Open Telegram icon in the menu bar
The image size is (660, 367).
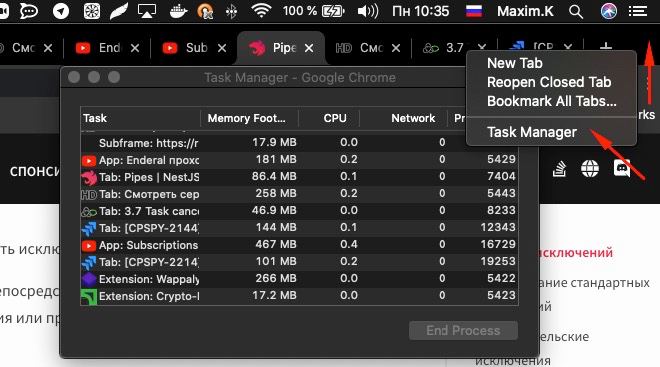pyautogui.click(x=61, y=11)
